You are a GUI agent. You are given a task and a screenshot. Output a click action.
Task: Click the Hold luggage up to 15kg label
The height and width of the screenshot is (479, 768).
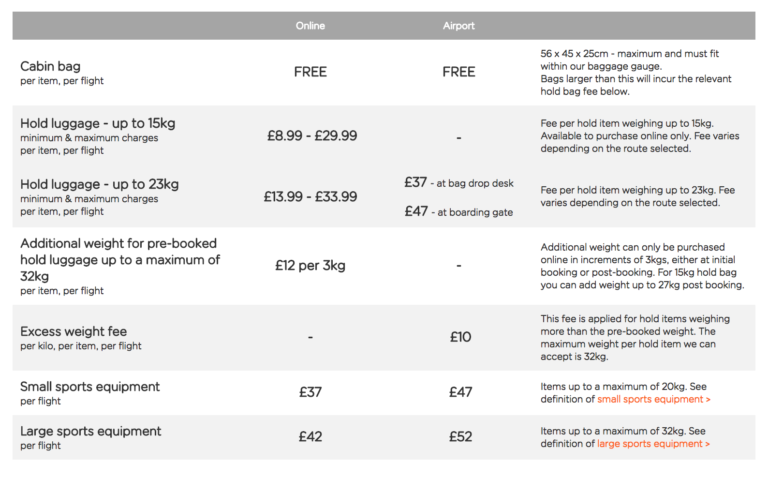[x=99, y=124]
